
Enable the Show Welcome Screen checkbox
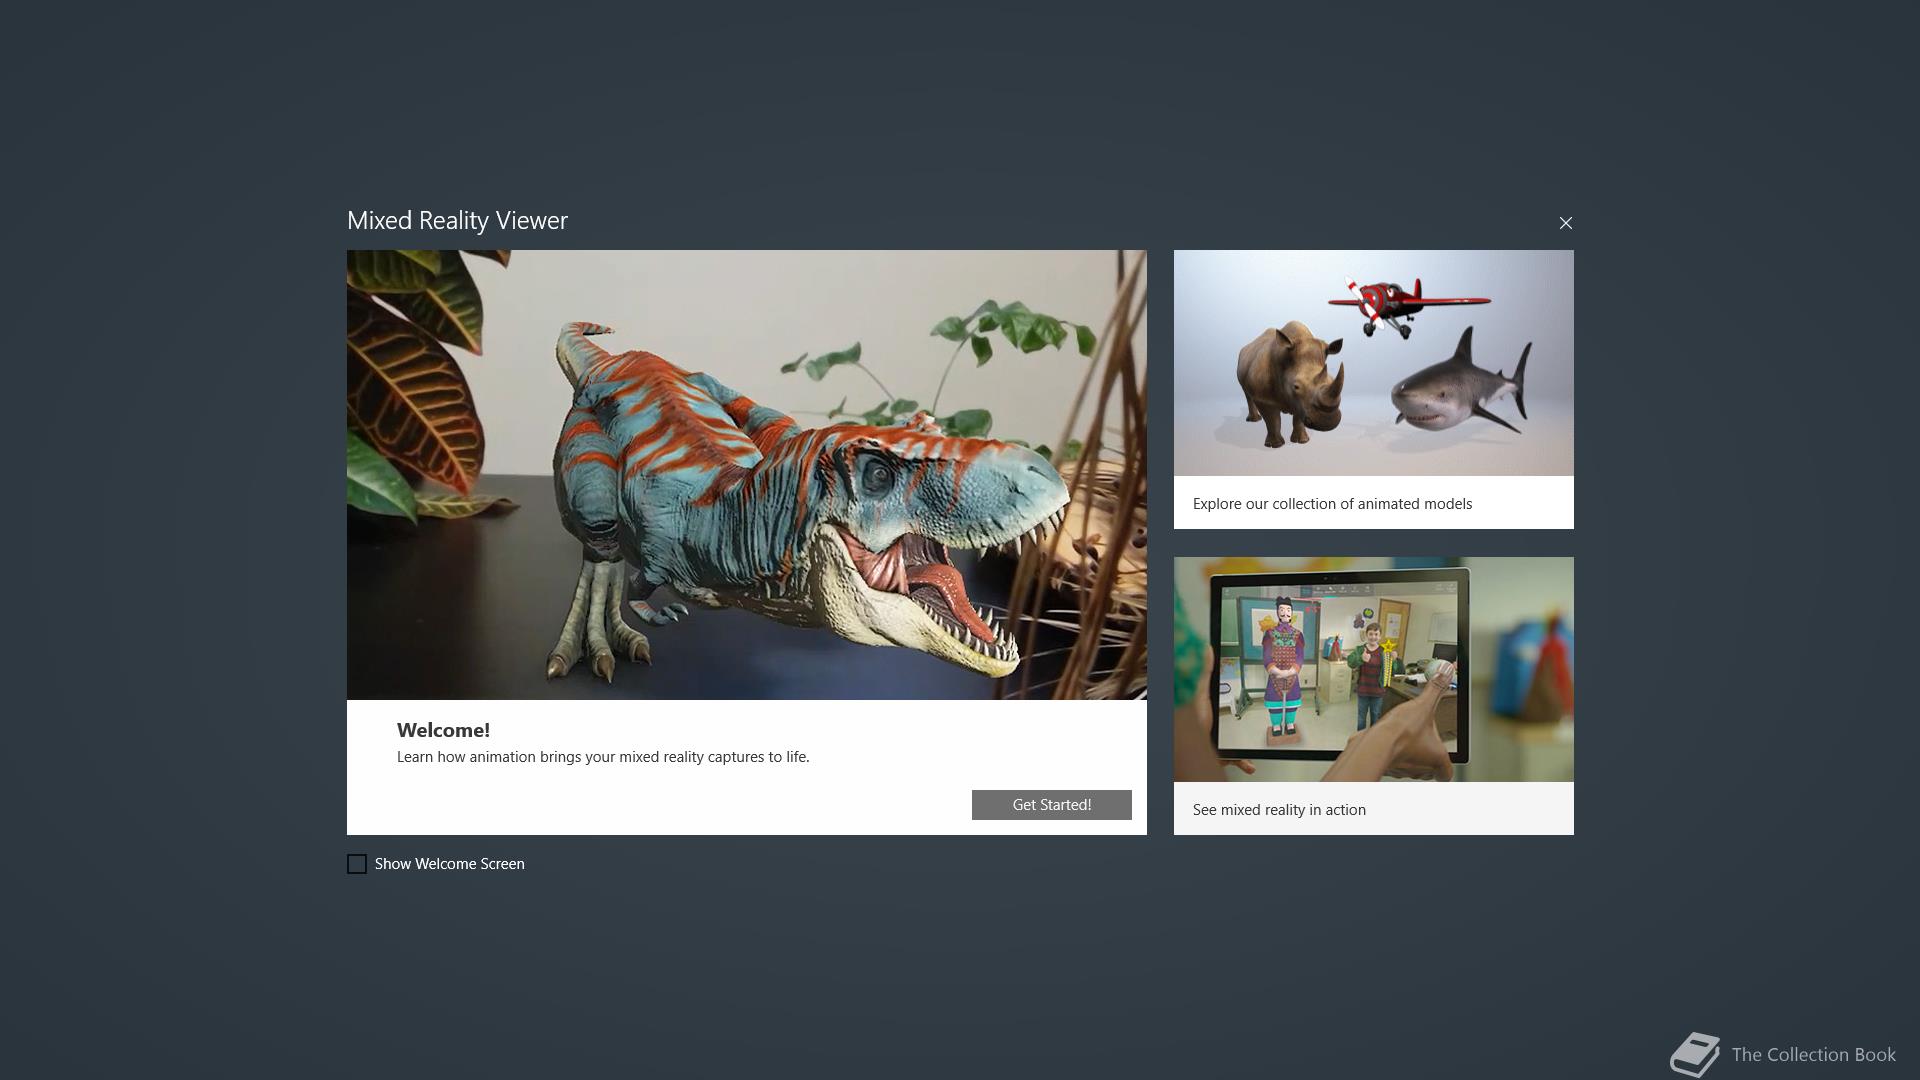(357, 864)
